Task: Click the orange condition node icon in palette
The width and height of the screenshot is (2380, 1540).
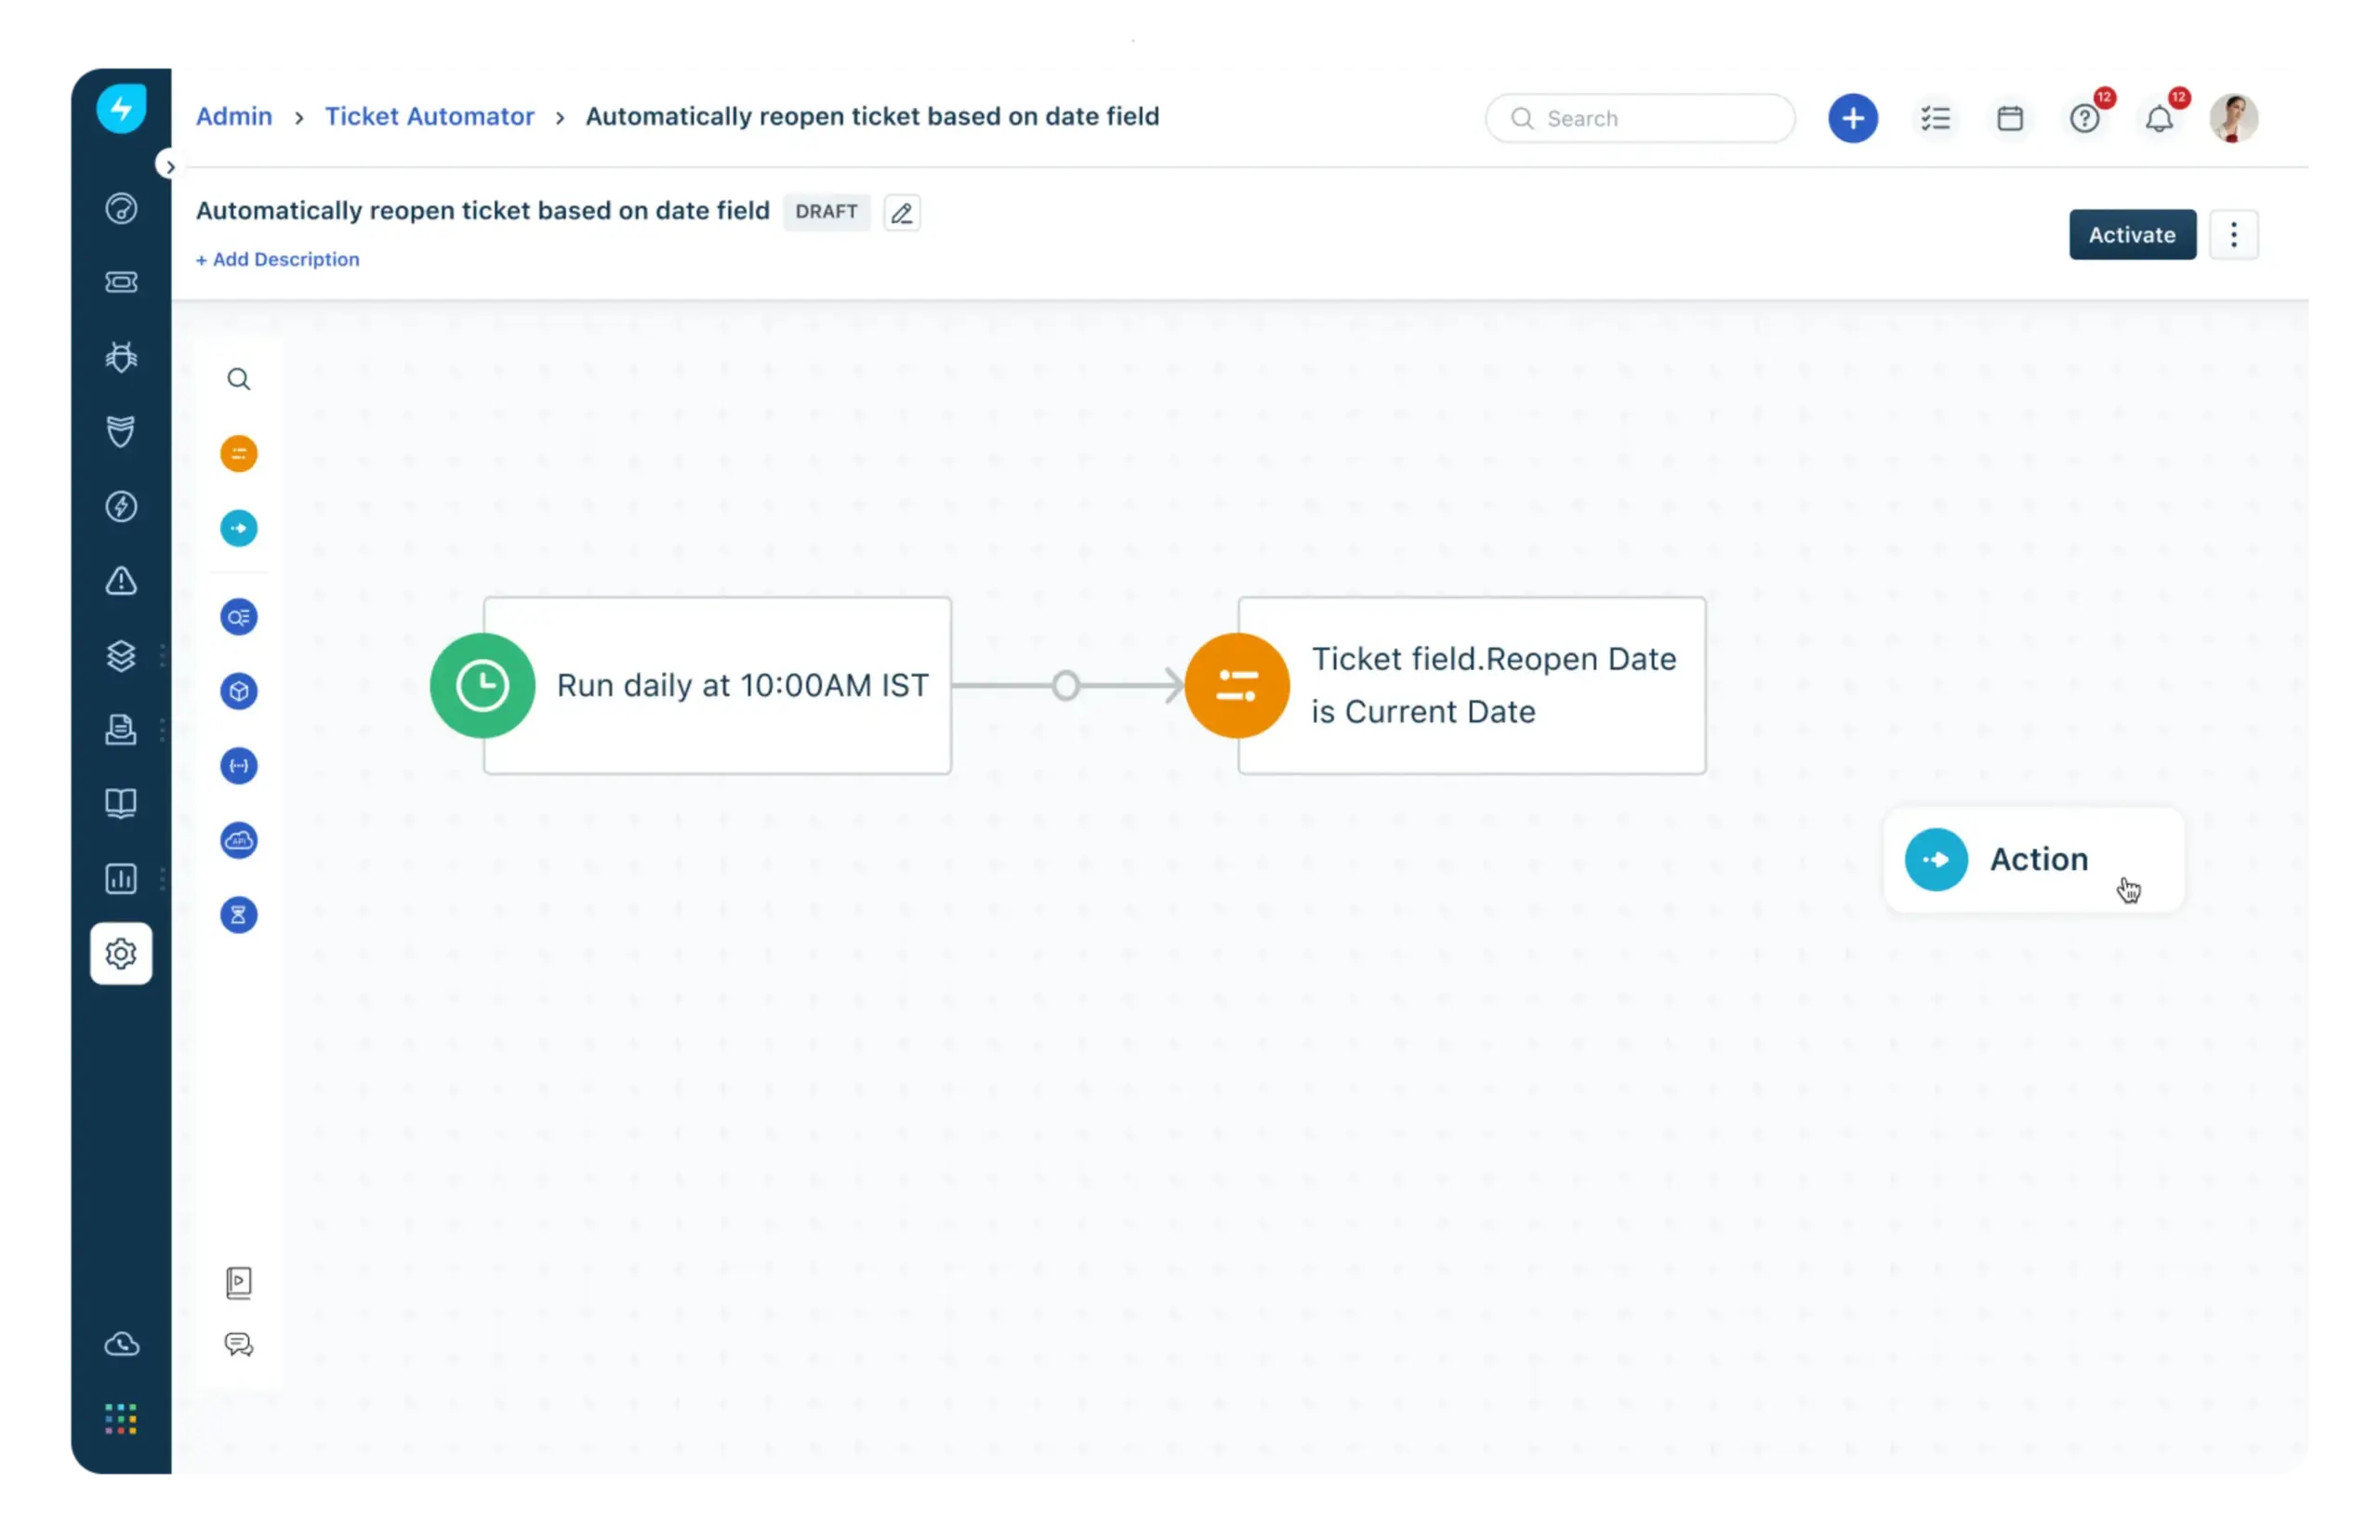Action: (238, 454)
